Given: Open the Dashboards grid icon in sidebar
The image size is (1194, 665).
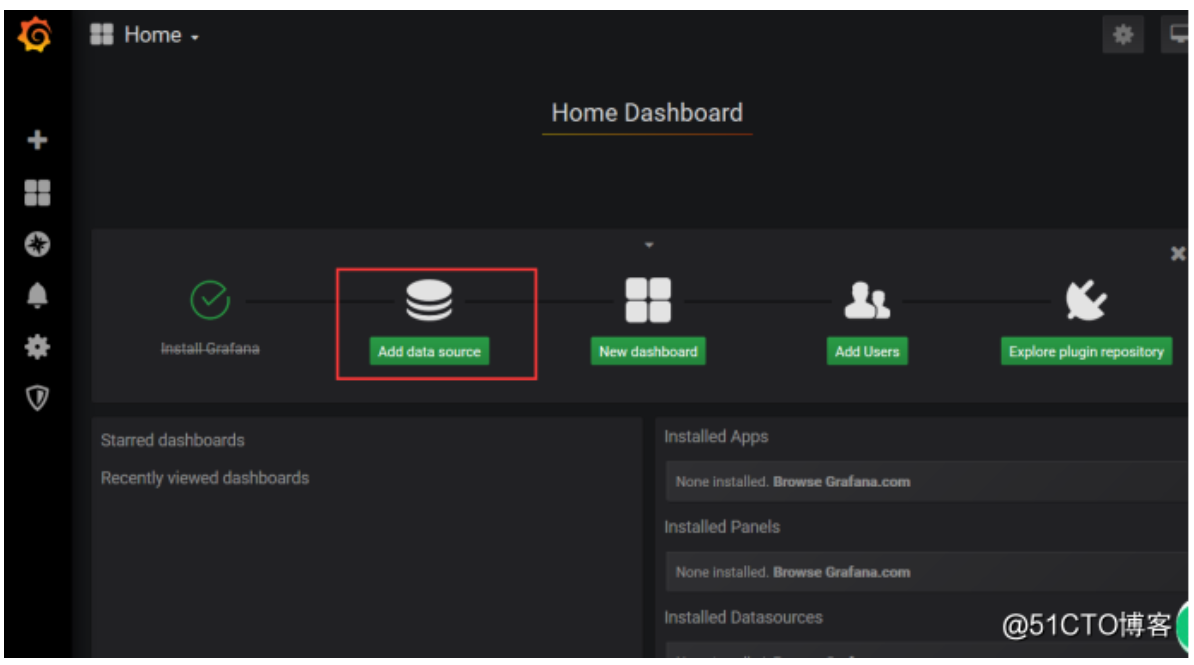Looking at the screenshot, I should coord(37,193).
